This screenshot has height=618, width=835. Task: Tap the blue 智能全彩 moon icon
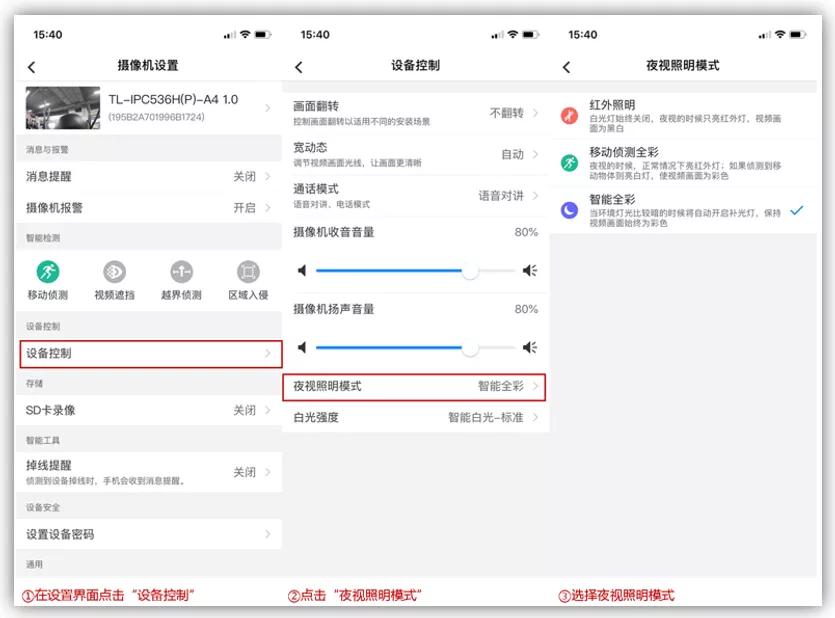568,209
